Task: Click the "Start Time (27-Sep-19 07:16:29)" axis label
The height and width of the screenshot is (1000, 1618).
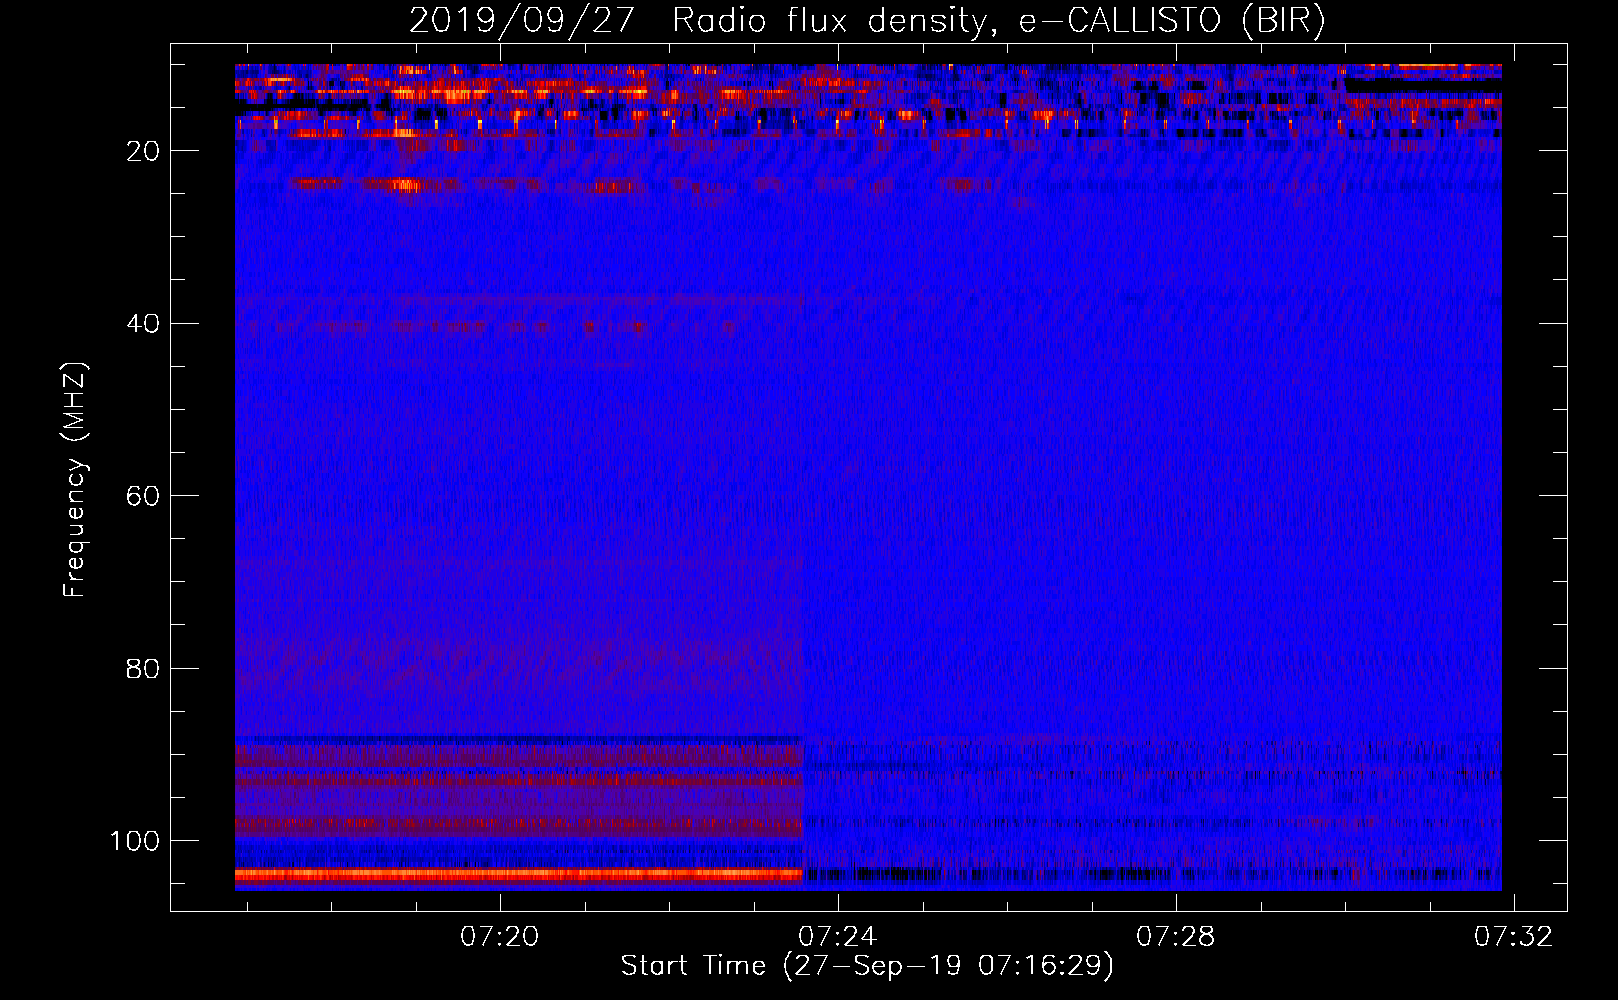Action: (x=867, y=966)
